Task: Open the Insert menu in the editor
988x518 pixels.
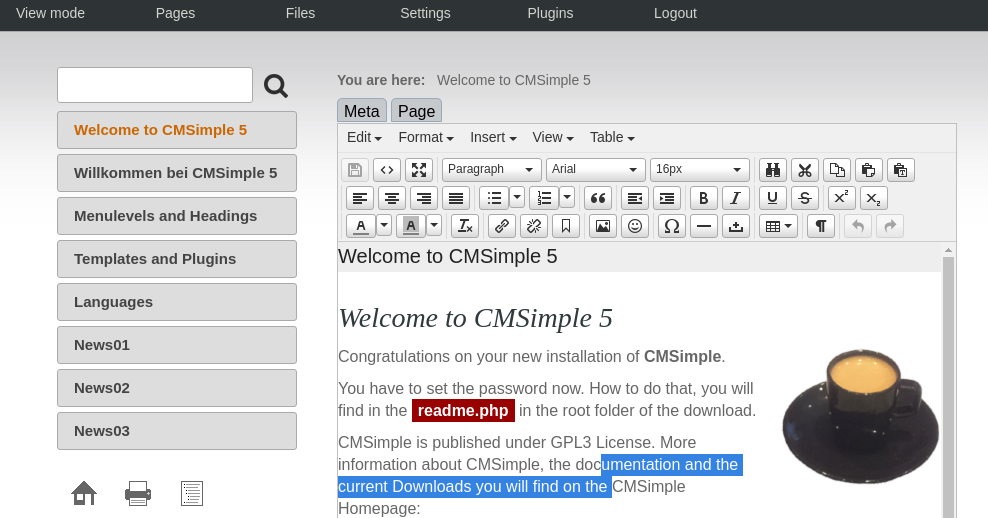Action: [x=493, y=138]
